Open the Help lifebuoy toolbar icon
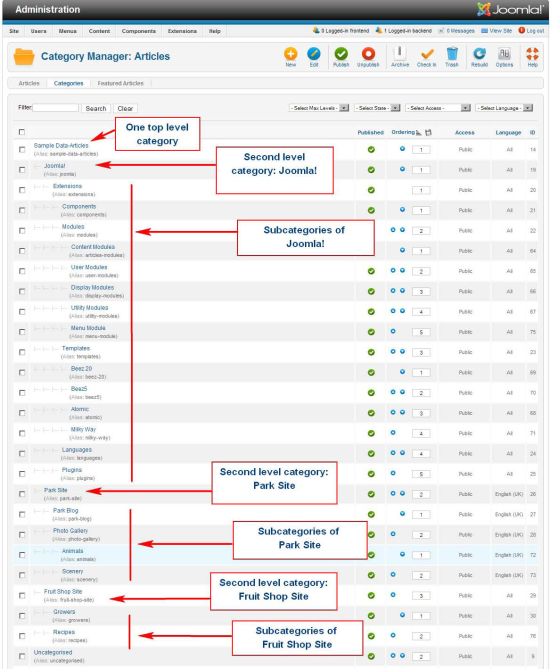This screenshot has width=550, height=669. [x=533, y=54]
